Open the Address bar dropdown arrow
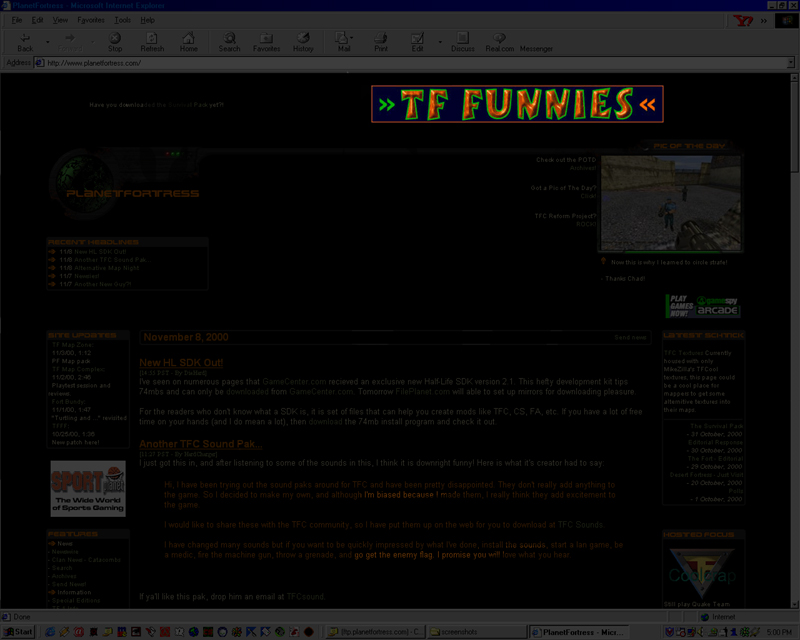Screen dimensions: 800x640 [x=790, y=63]
